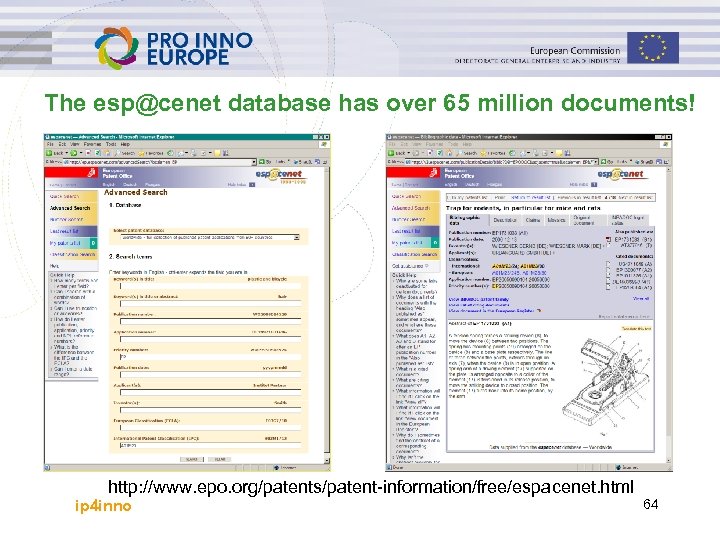This screenshot has width=720, height=540.
Task: Select Claims tab in right page
Action: point(534,220)
